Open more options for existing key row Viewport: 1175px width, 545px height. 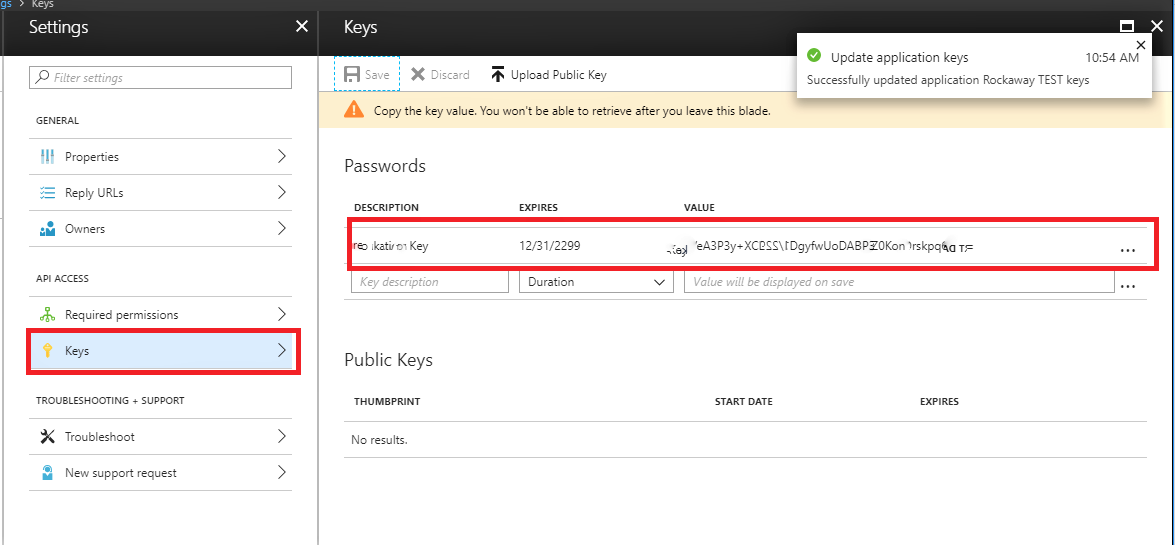point(1129,250)
